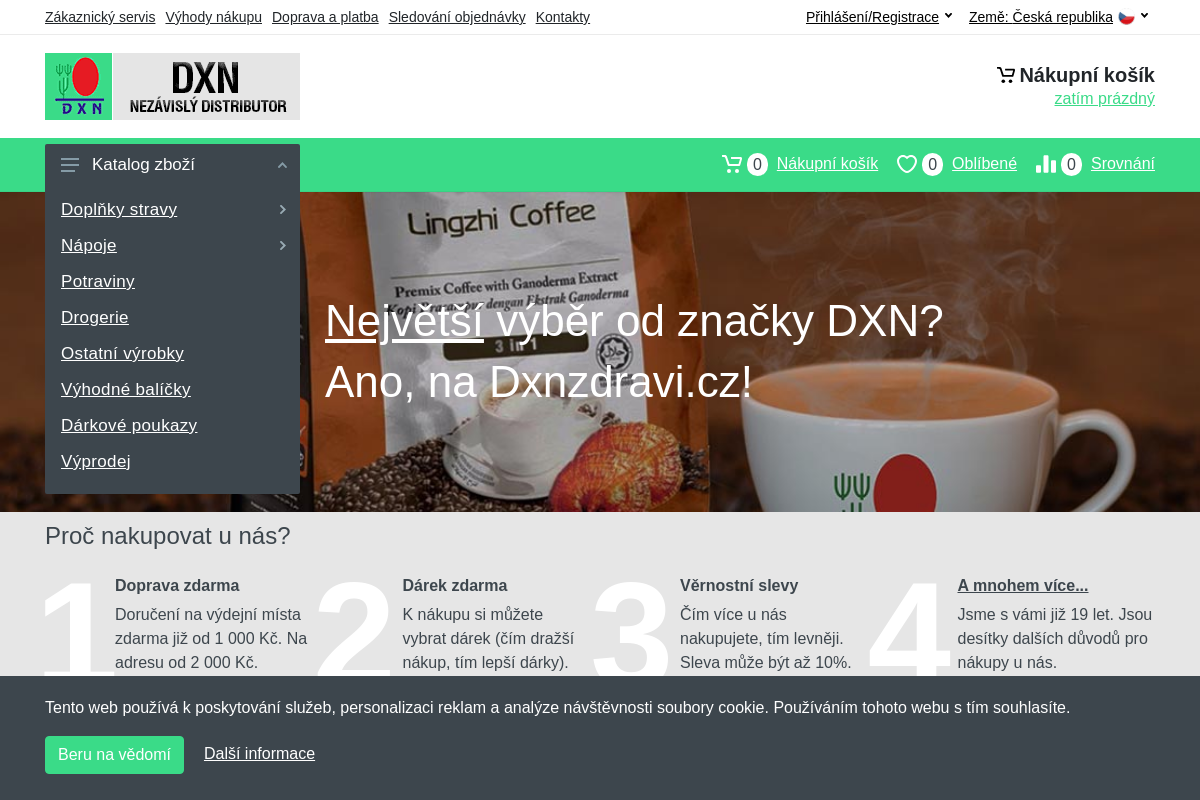Open Srovnání link
1200x800 pixels.
[x=1123, y=164]
